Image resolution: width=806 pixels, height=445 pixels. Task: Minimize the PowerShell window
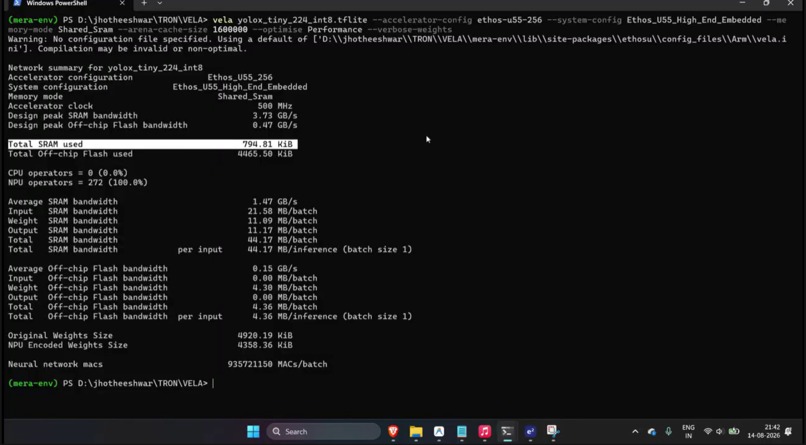[x=742, y=3]
